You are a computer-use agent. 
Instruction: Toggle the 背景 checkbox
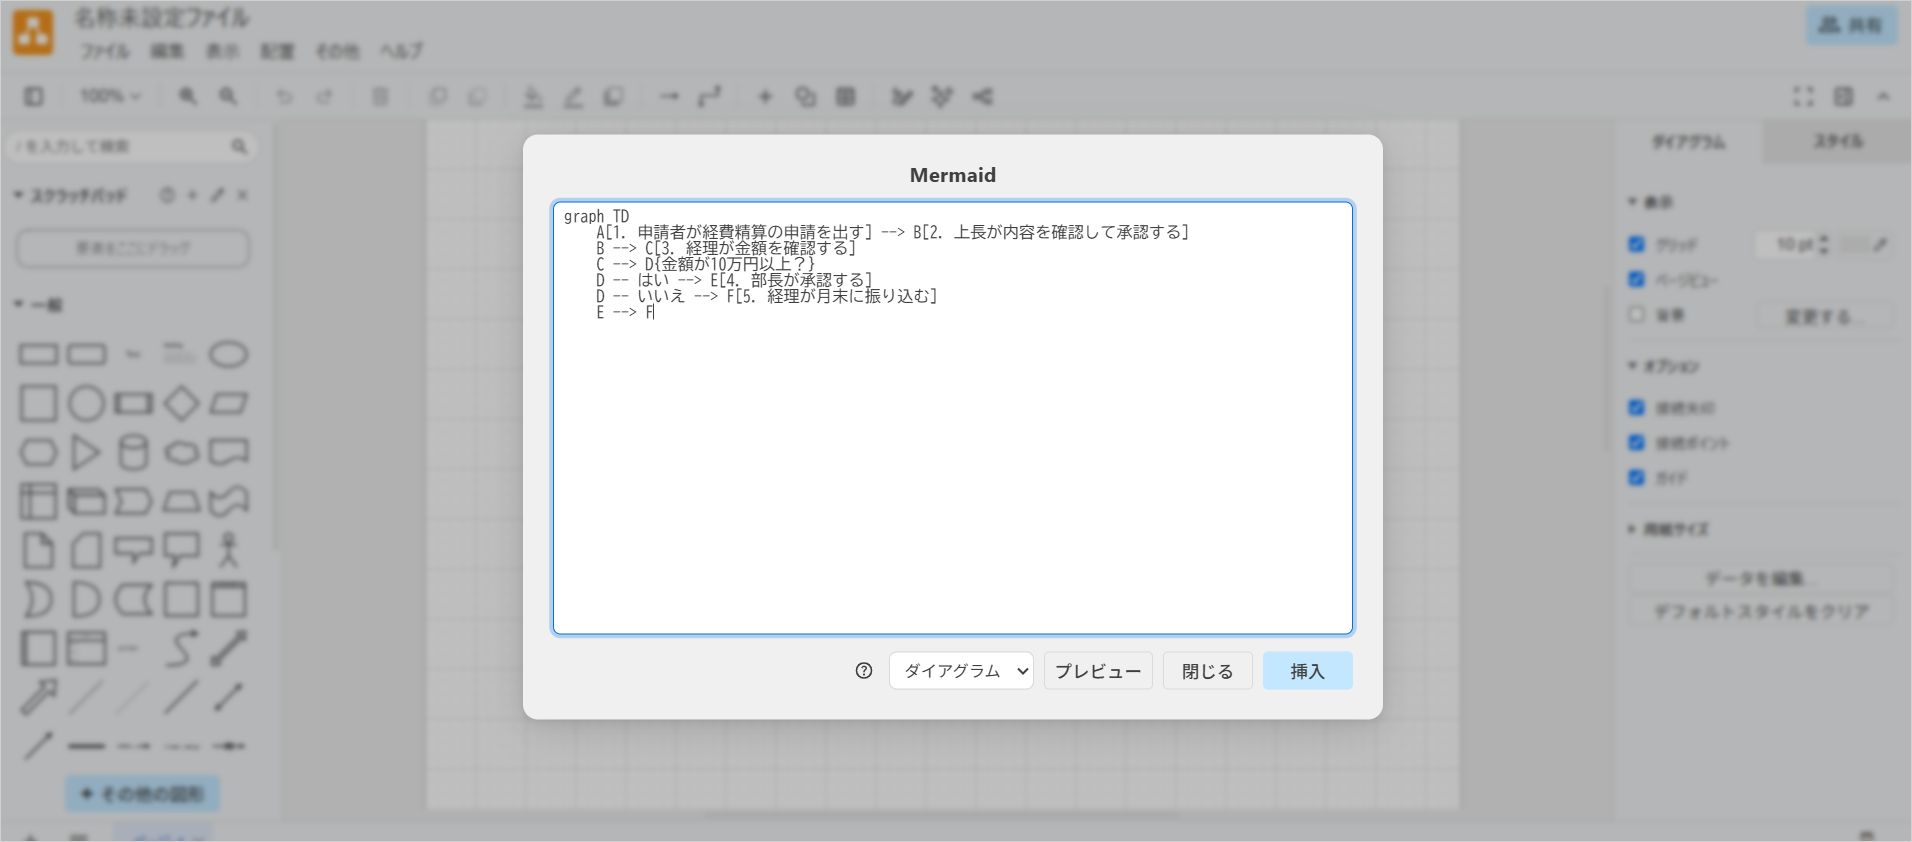[x=1636, y=314]
